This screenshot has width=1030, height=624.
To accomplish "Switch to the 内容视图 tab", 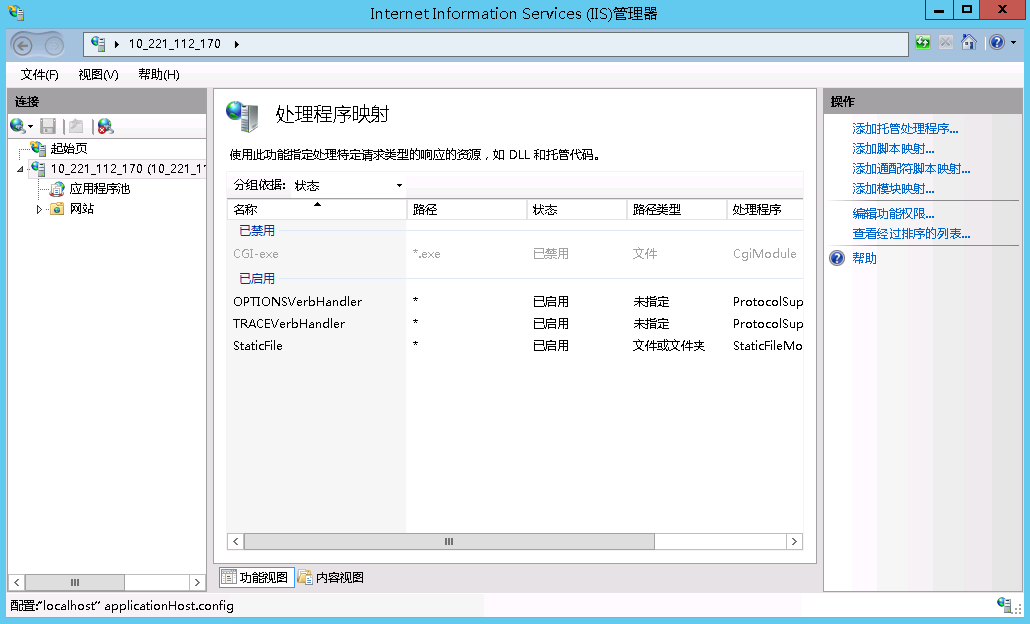I will (331, 577).
